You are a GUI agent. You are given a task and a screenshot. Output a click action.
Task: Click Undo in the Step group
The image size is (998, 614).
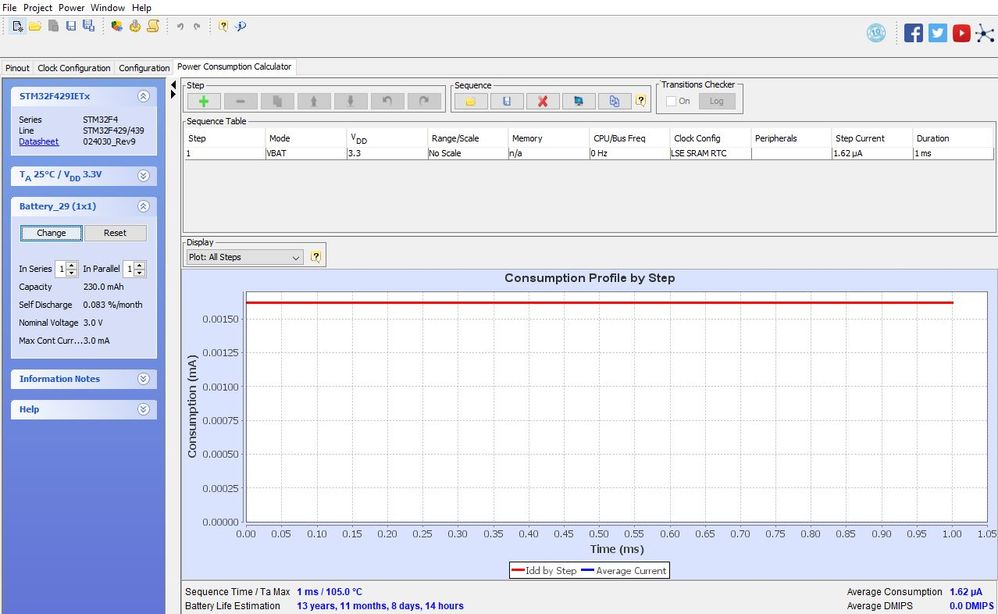point(387,101)
